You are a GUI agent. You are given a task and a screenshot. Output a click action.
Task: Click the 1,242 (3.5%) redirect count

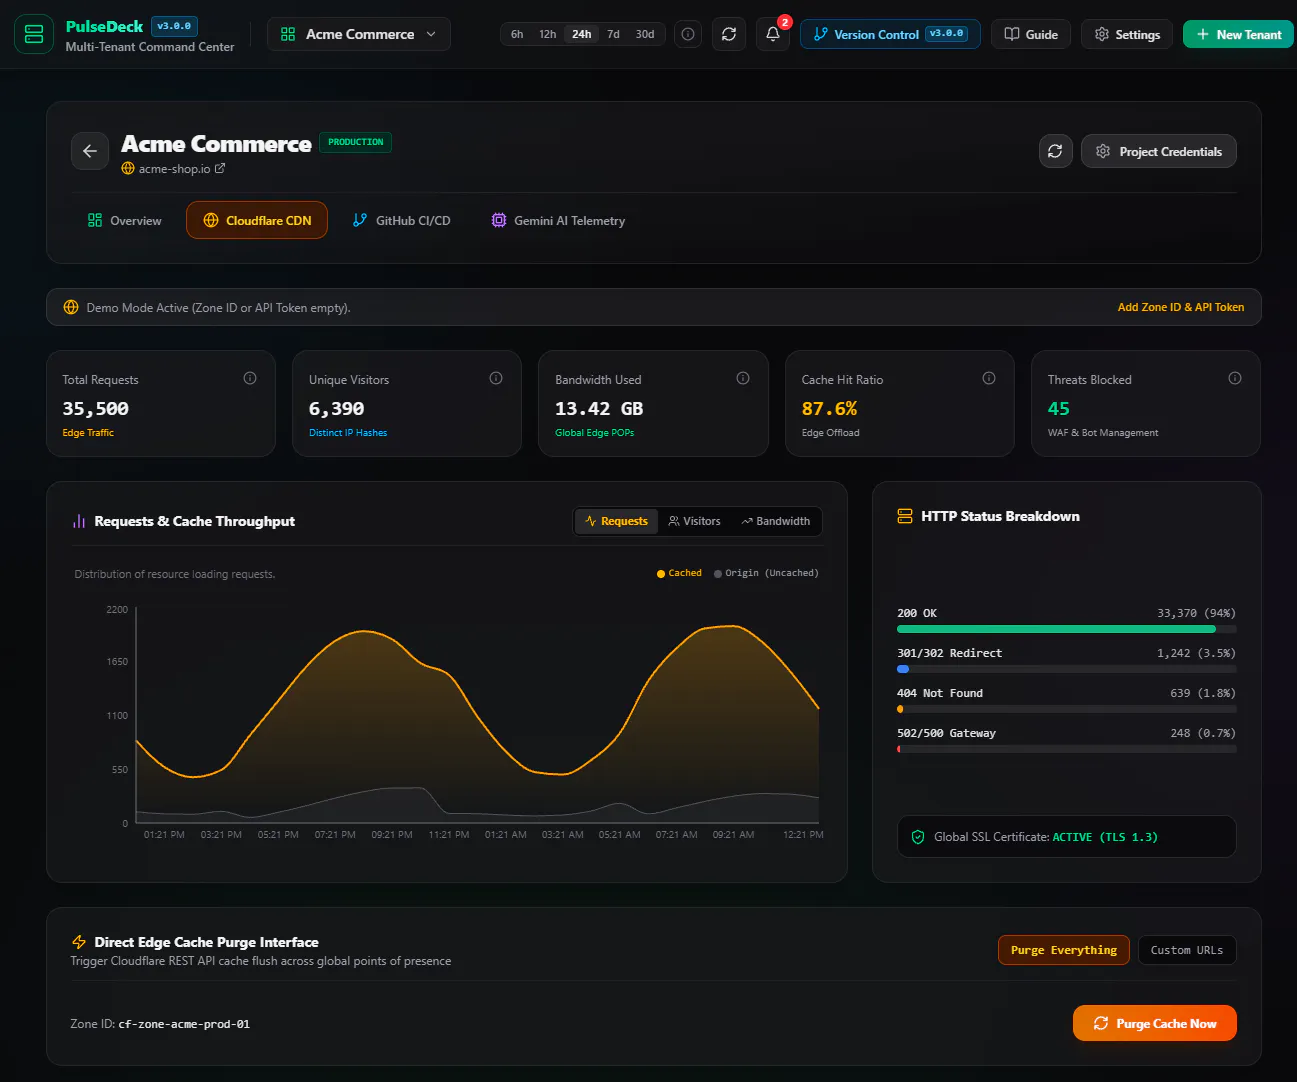coord(1196,653)
